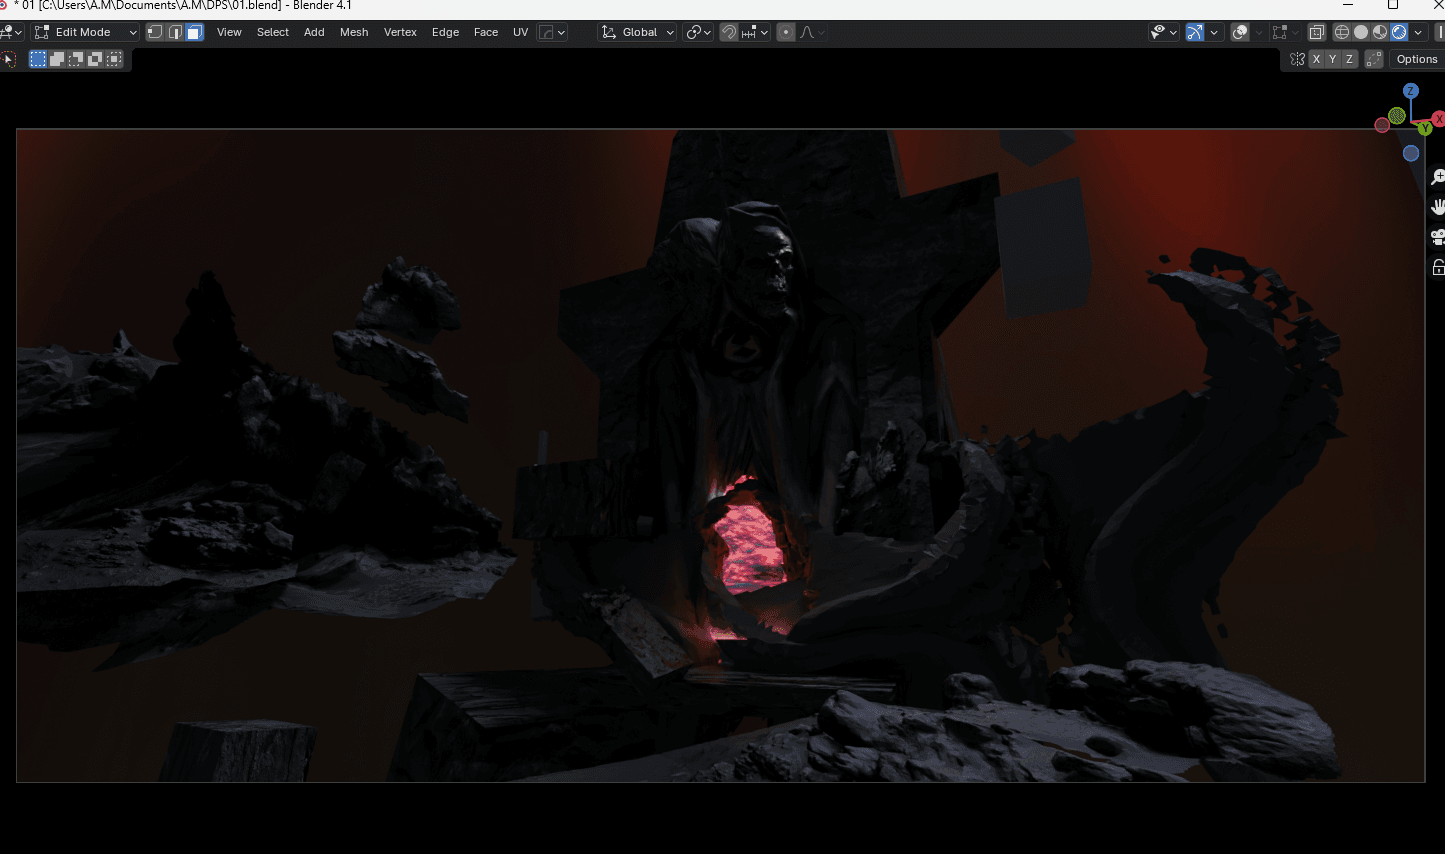Toggle the lock camera to view icon
The image size is (1445, 854).
1437,267
